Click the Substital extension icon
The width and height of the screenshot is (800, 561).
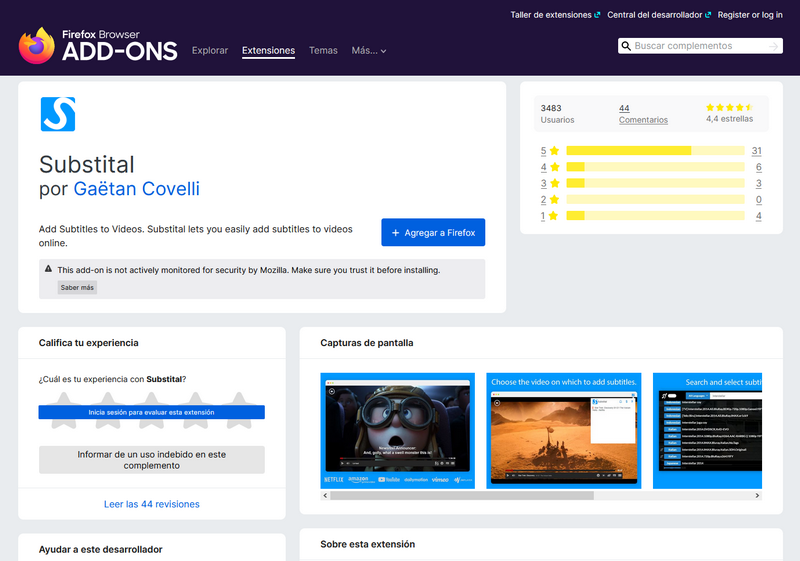click(58, 114)
